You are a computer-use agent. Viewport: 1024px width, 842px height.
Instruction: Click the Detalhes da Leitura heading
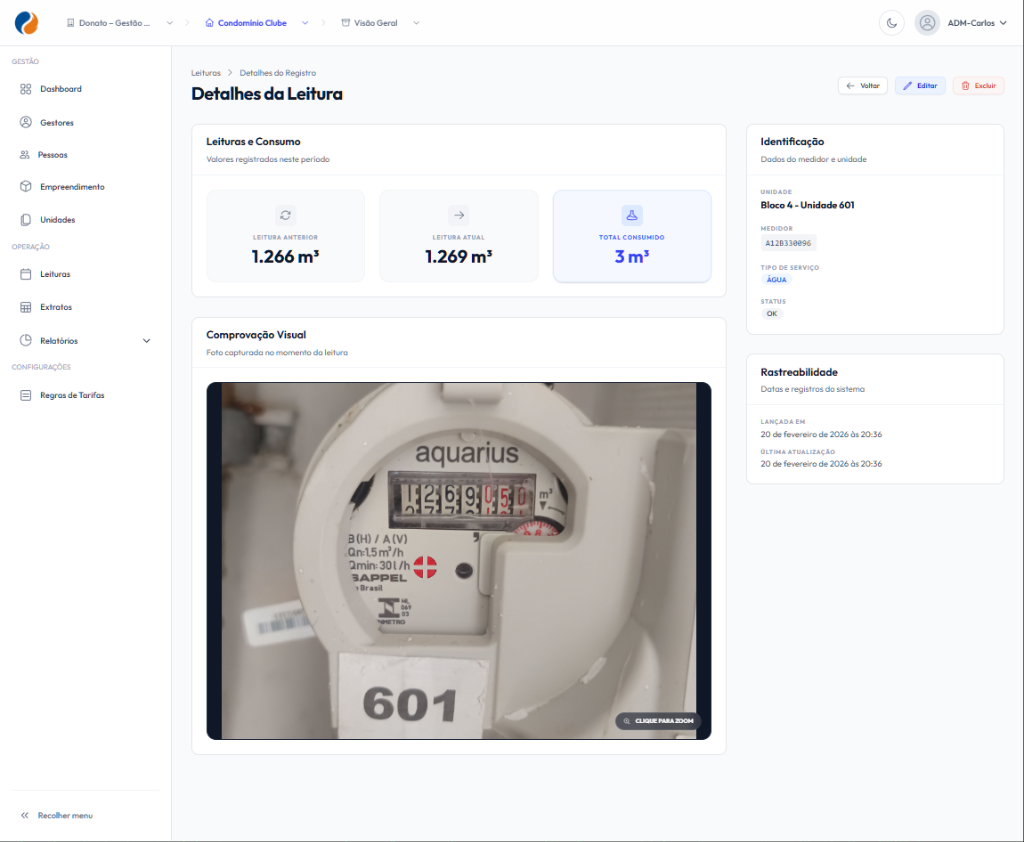click(x=267, y=94)
